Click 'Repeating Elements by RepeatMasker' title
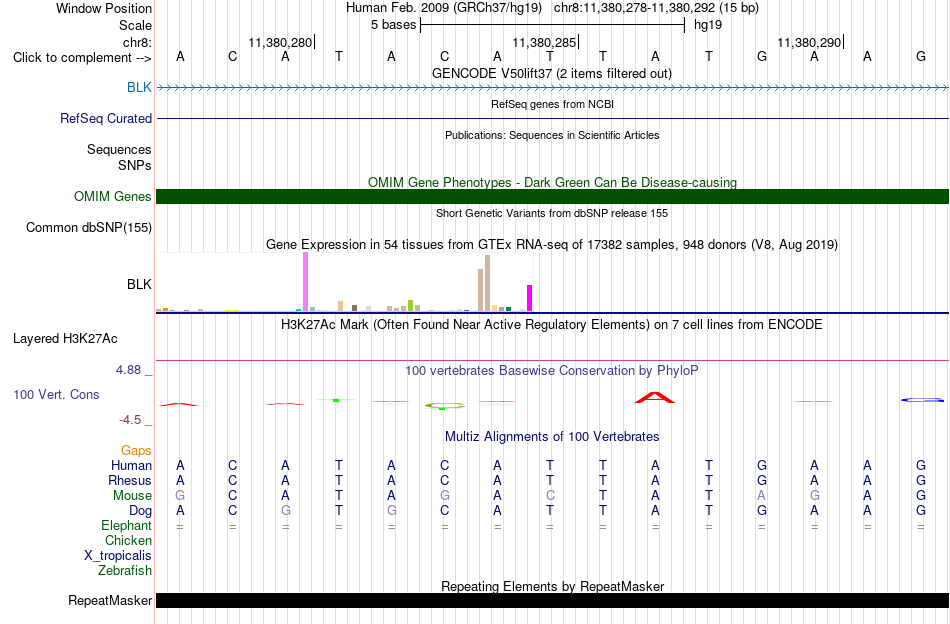Image resolution: width=950 pixels, height=624 pixels. point(553,586)
